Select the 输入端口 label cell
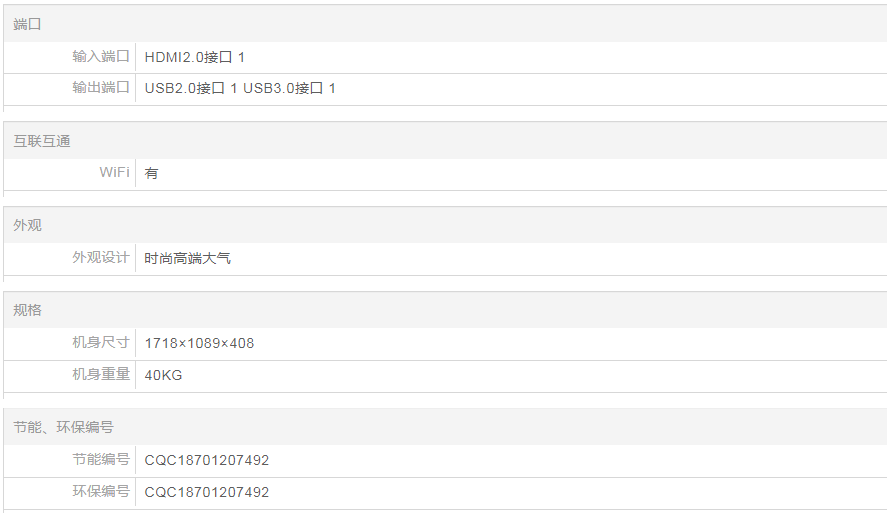The image size is (892, 513). [x=70, y=57]
